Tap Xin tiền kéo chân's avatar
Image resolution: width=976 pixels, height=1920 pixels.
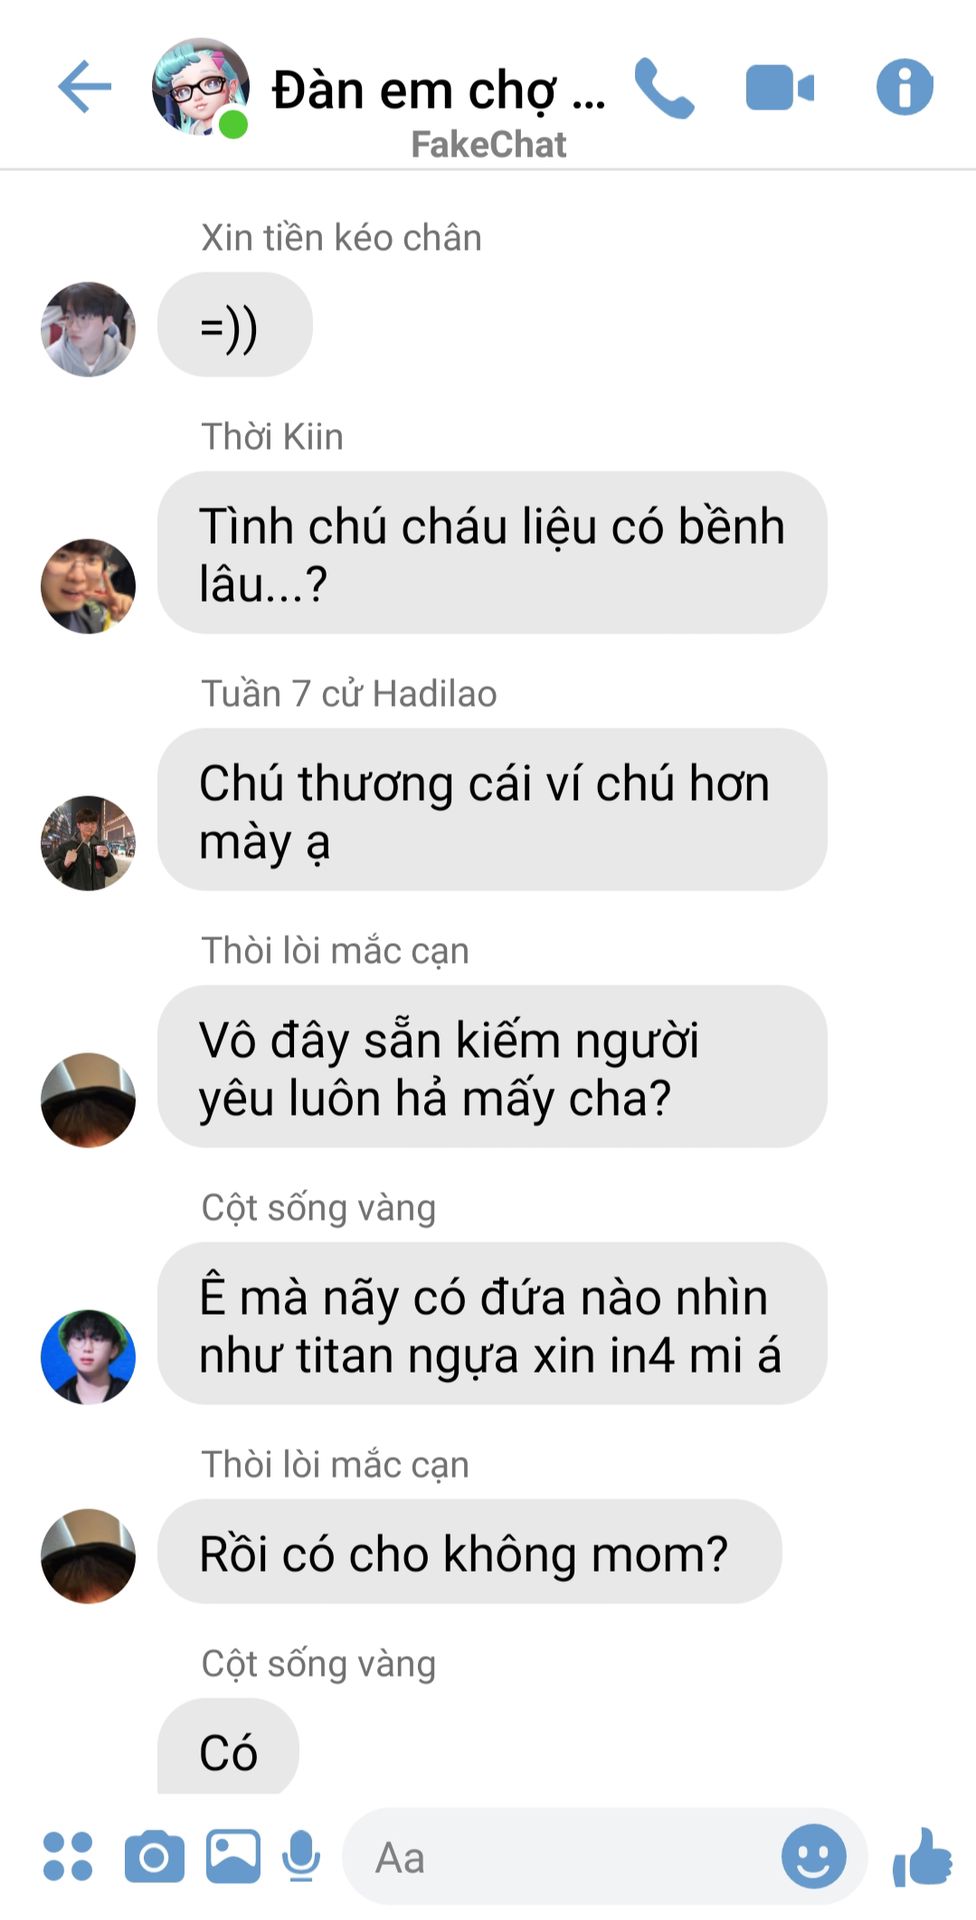point(88,329)
